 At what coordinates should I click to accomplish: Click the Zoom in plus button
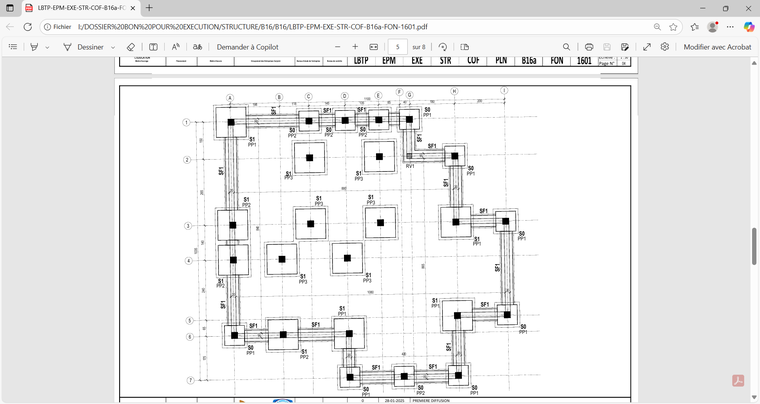click(355, 47)
